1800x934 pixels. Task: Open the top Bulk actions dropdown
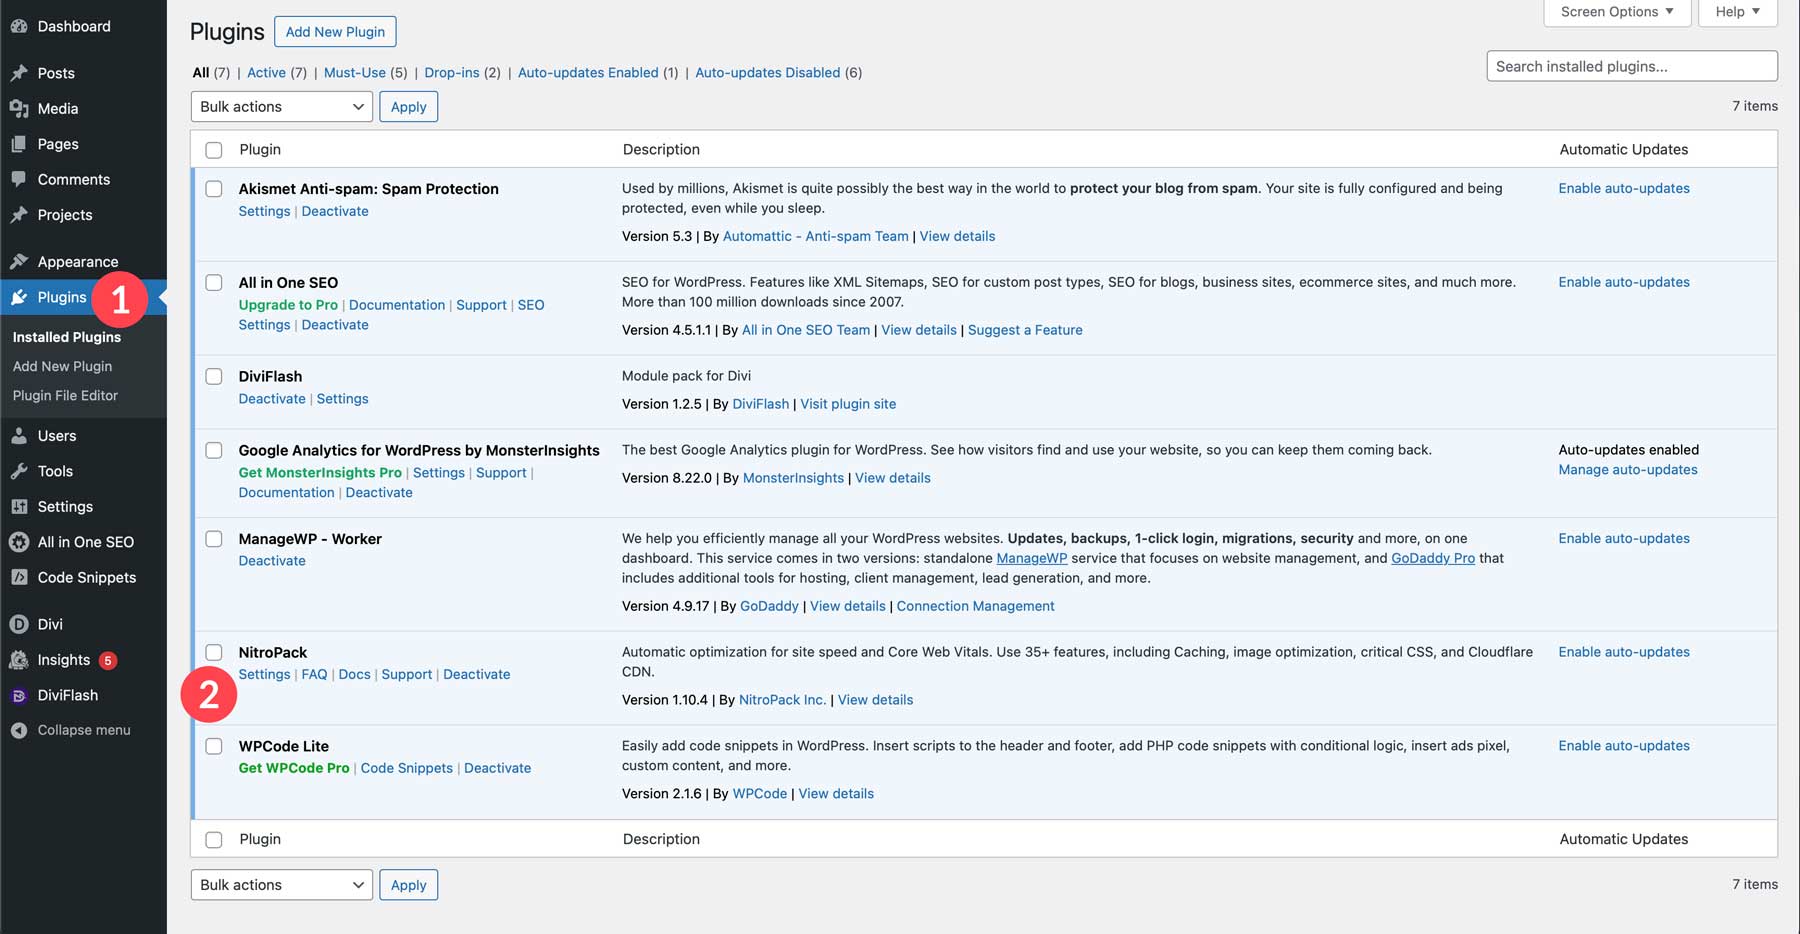click(281, 107)
